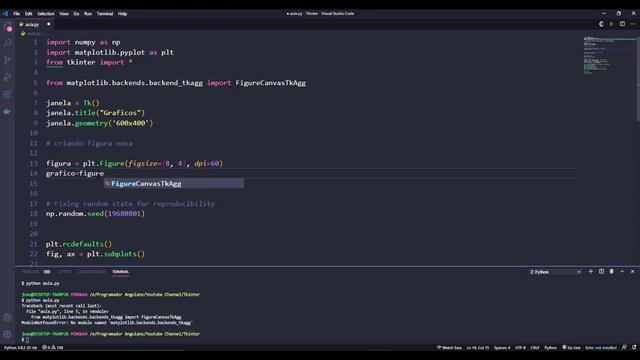This screenshot has height=360, width=640.
Task: Open the Run and Debug view
Action: click(x=8, y=77)
